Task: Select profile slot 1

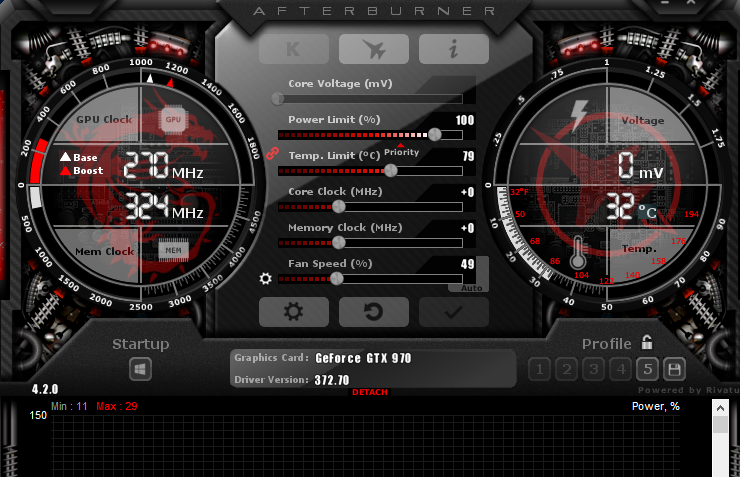Action: [540, 369]
